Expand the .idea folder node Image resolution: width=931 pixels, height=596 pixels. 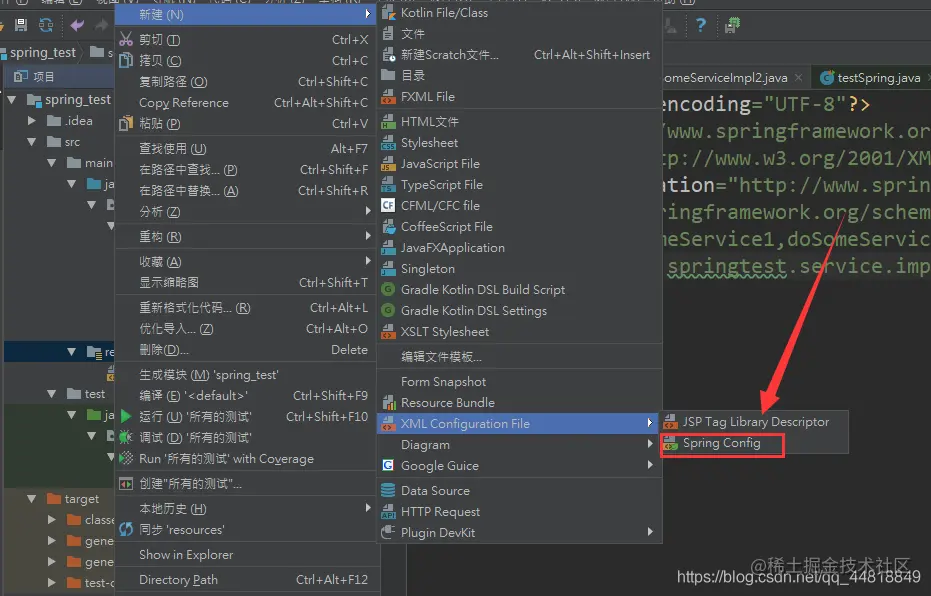[x=32, y=121]
